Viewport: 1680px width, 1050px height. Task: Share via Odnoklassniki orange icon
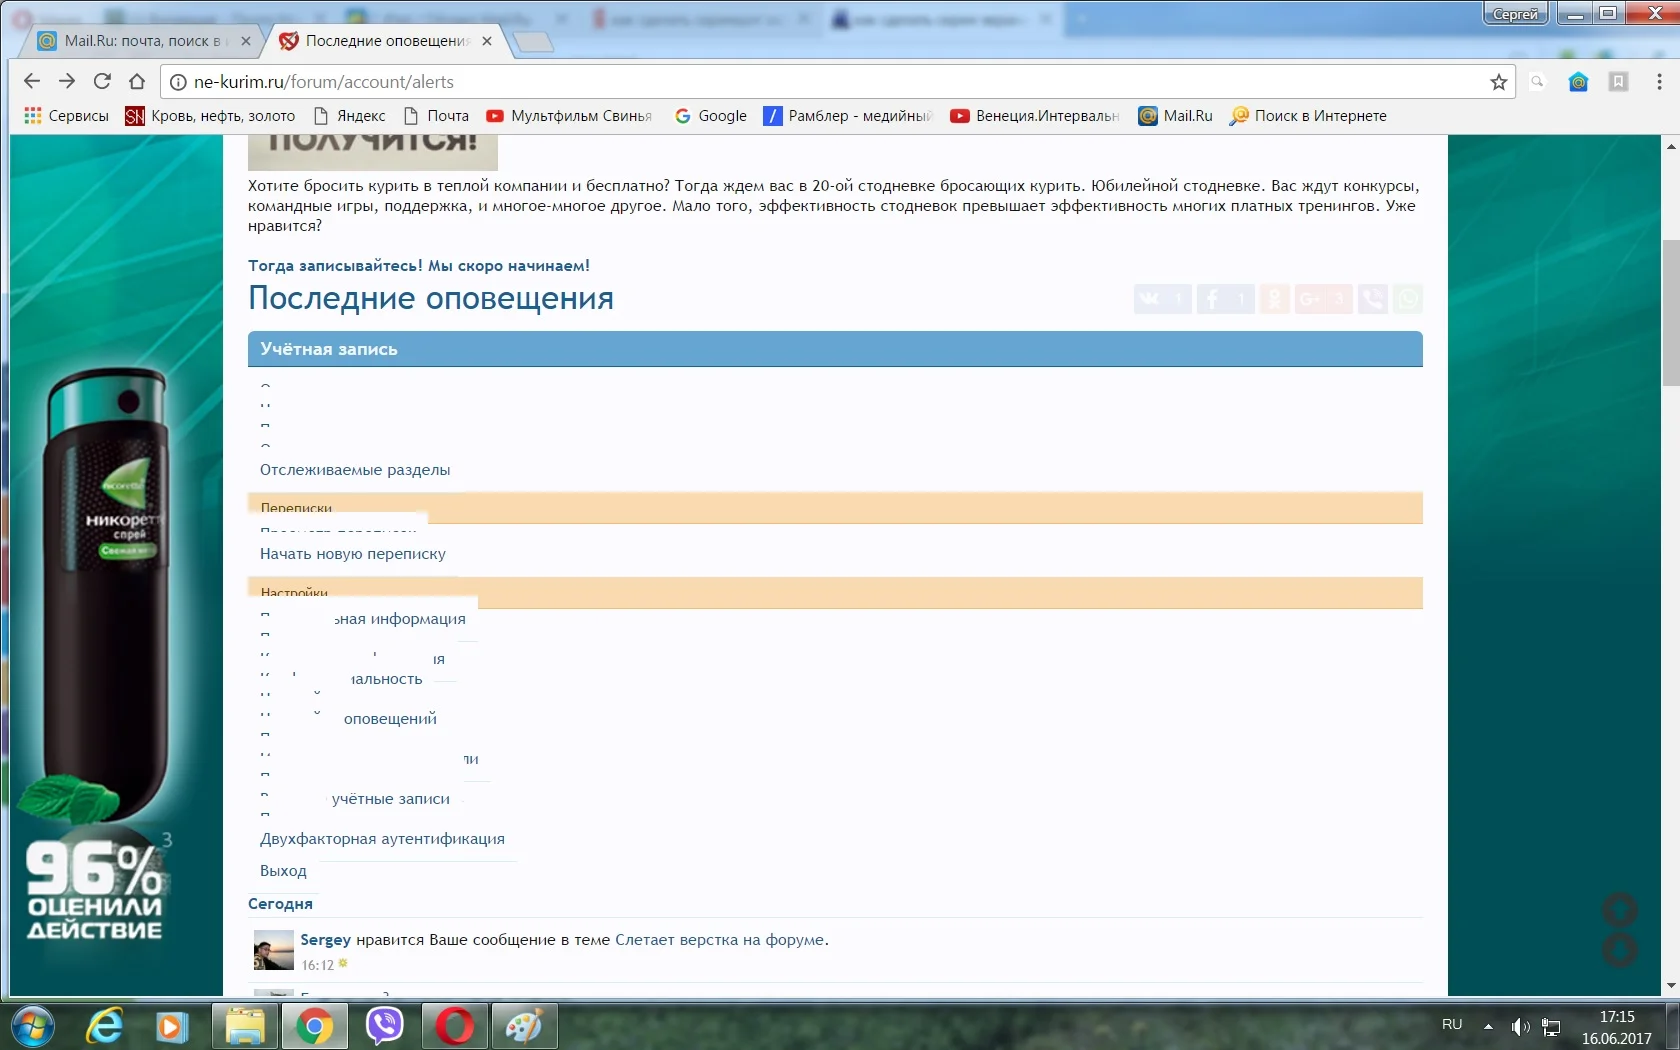(1273, 299)
